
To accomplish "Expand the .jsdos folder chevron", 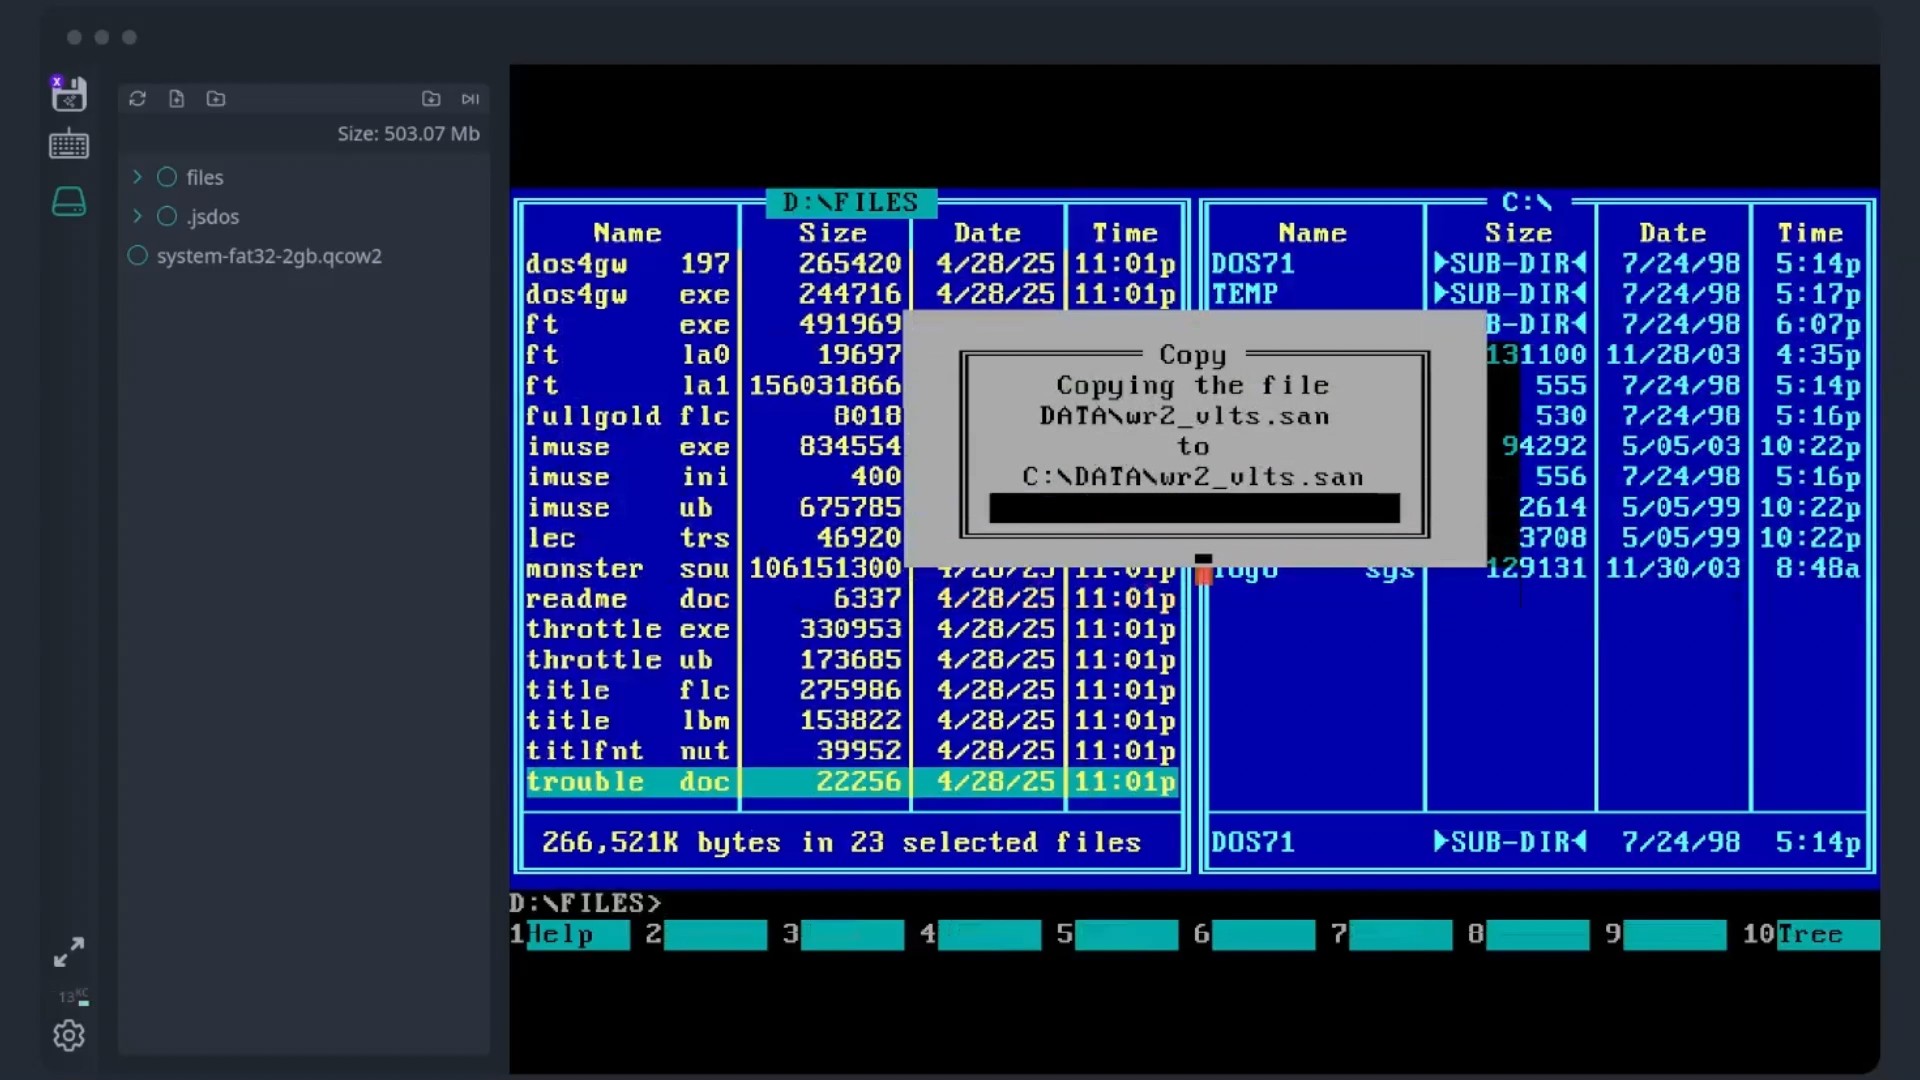I will [x=137, y=216].
